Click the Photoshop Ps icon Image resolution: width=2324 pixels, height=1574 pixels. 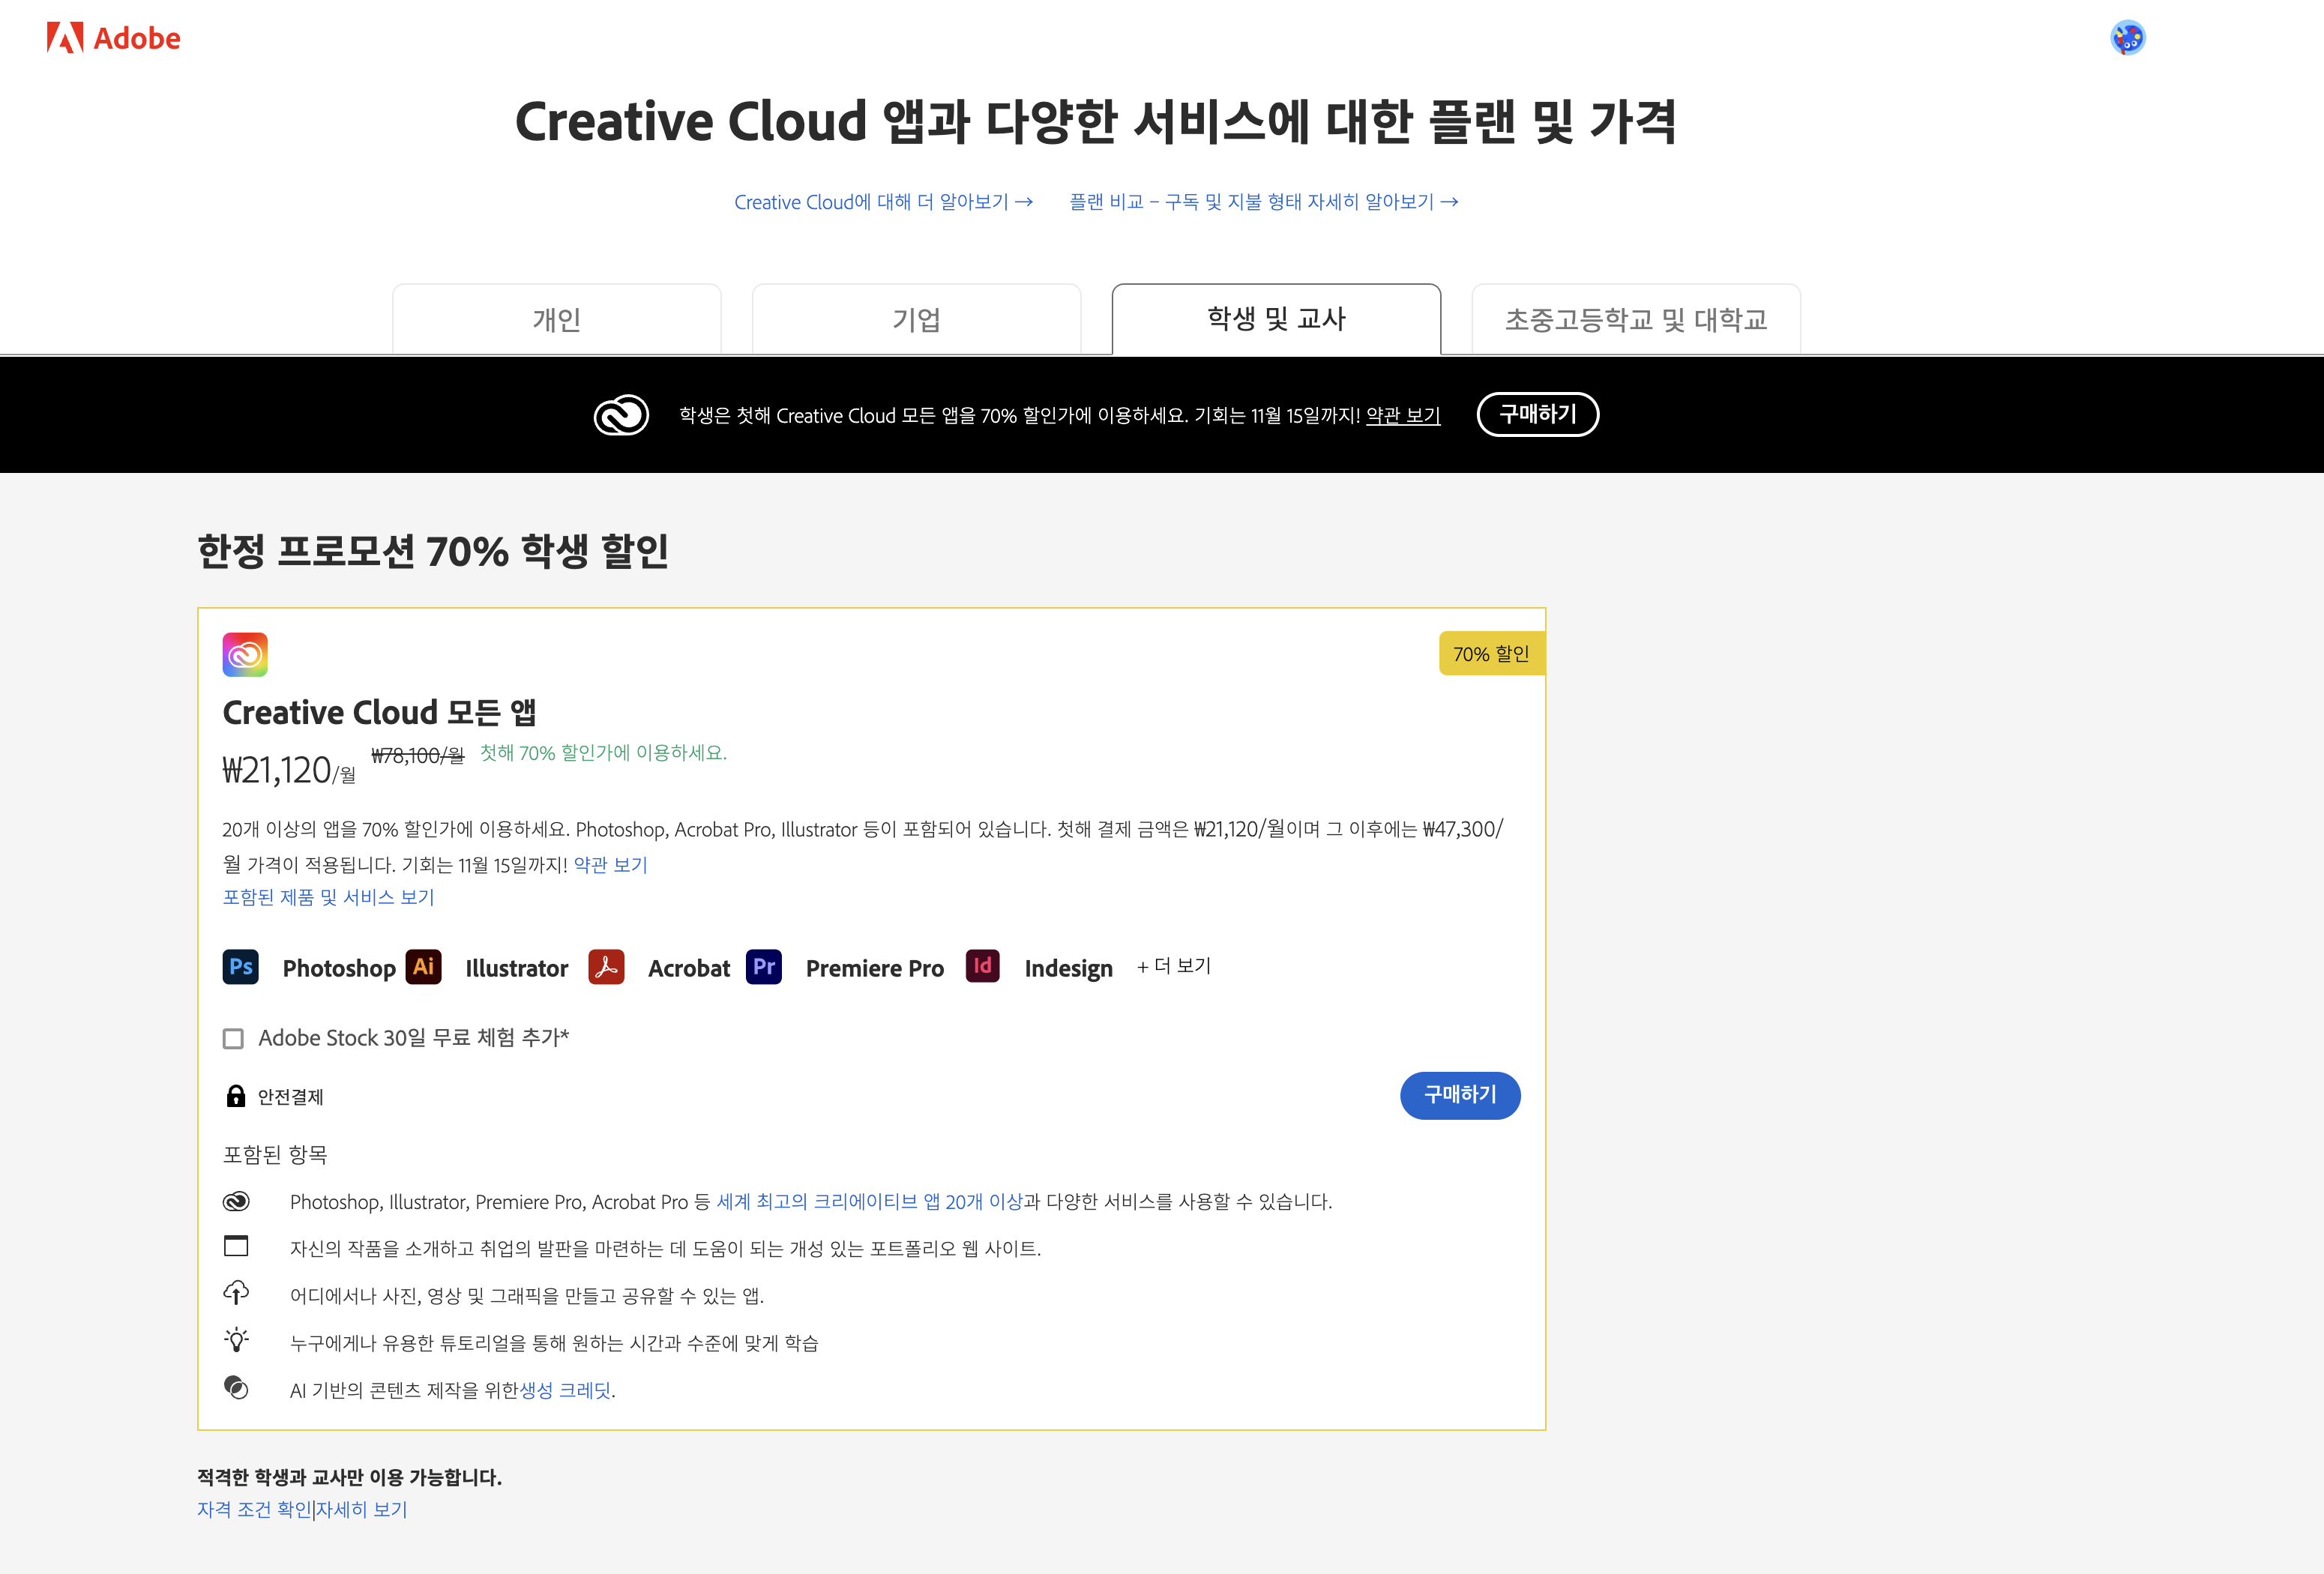tap(240, 967)
